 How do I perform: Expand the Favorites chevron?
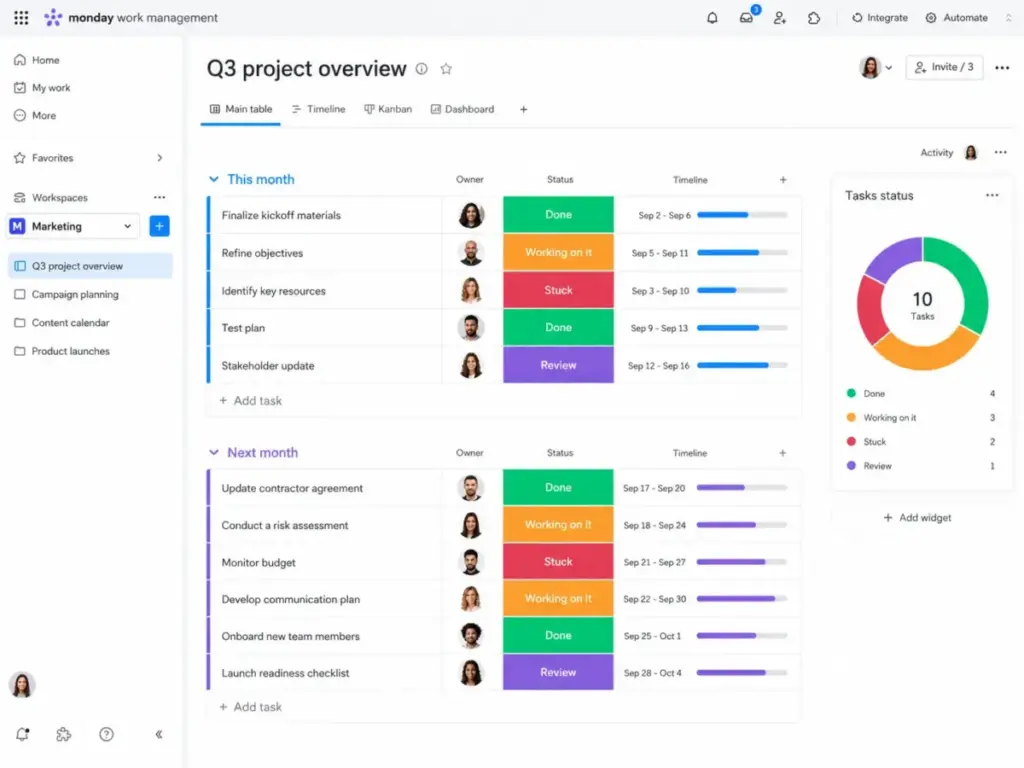tap(159, 158)
